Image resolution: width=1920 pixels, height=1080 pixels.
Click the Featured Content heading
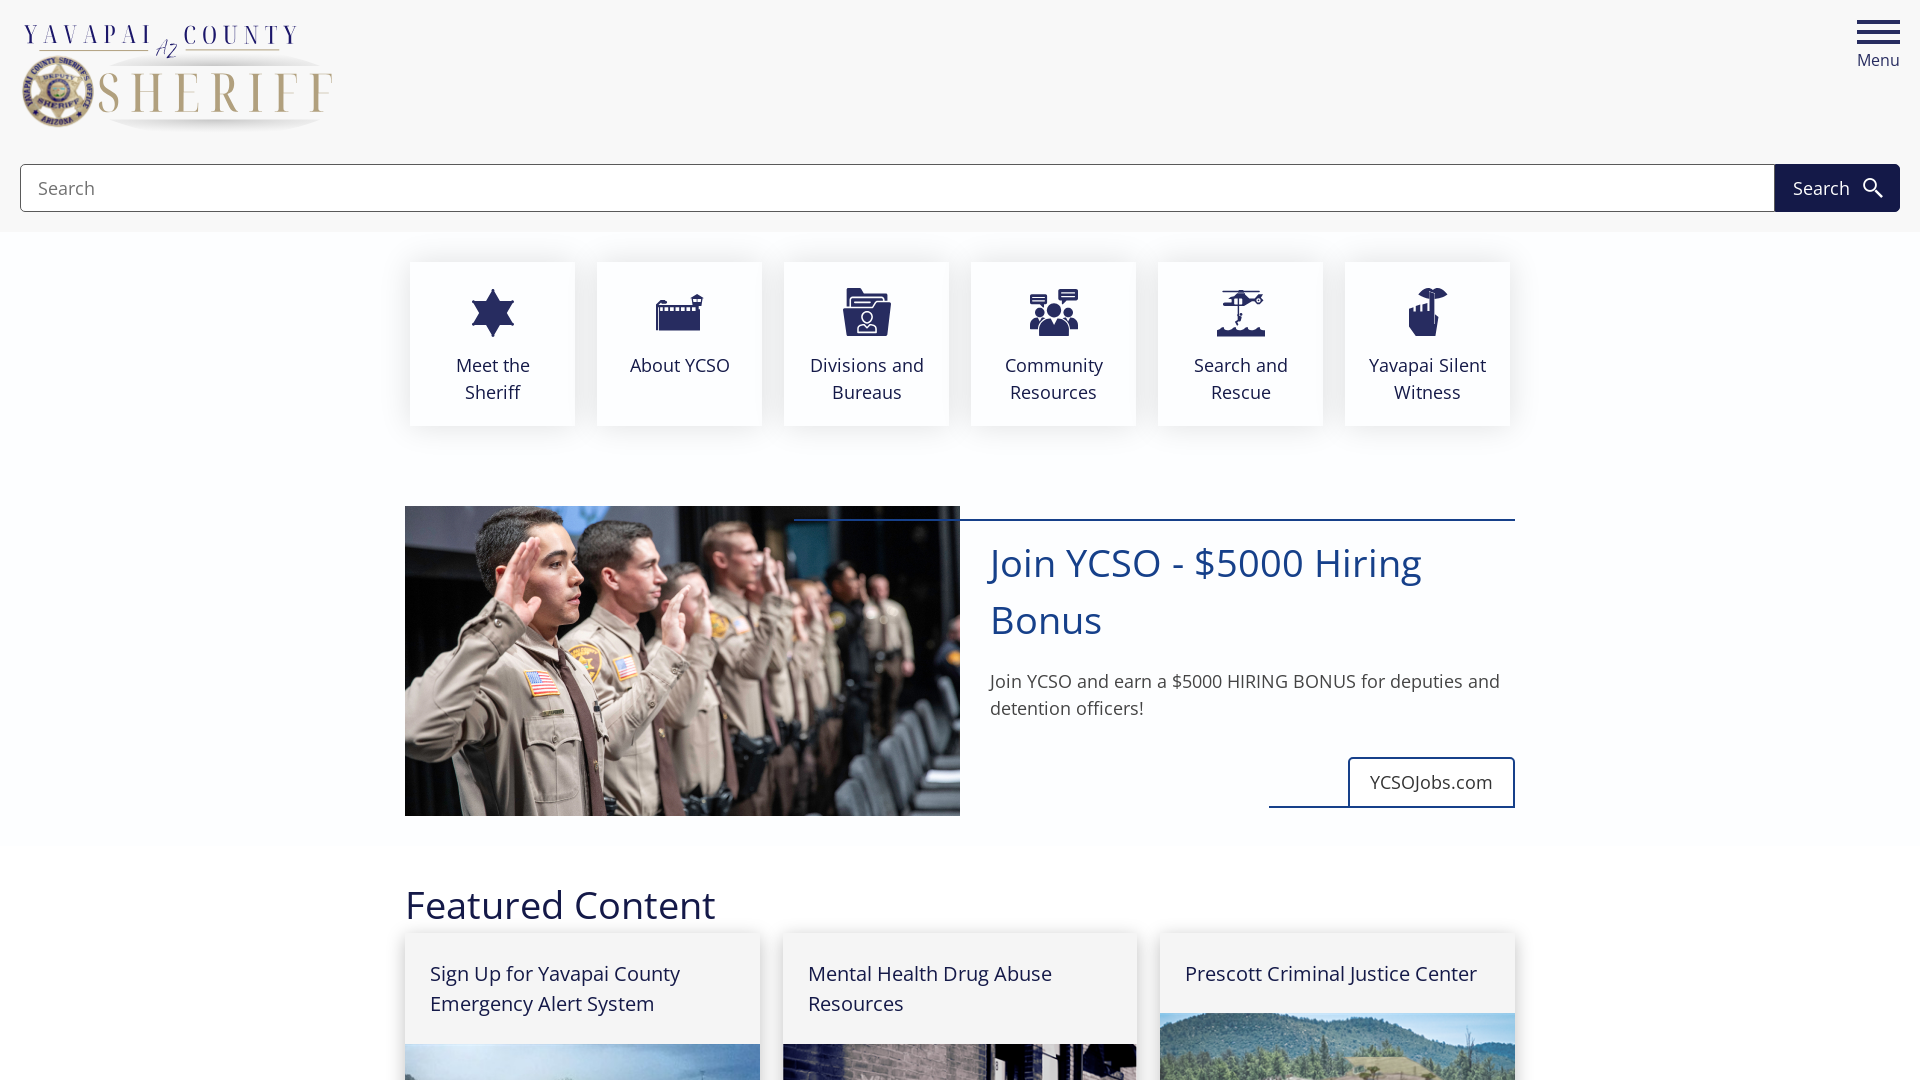pyautogui.click(x=560, y=906)
